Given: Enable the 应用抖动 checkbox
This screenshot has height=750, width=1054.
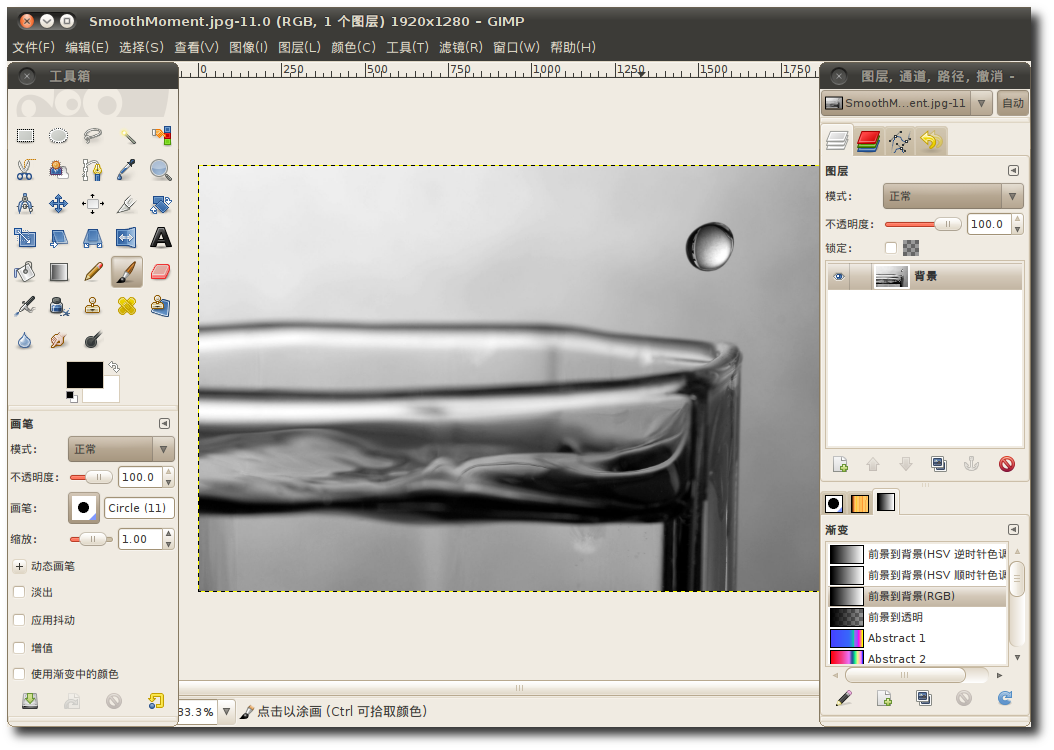Looking at the screenshot, I should point(19,620).
